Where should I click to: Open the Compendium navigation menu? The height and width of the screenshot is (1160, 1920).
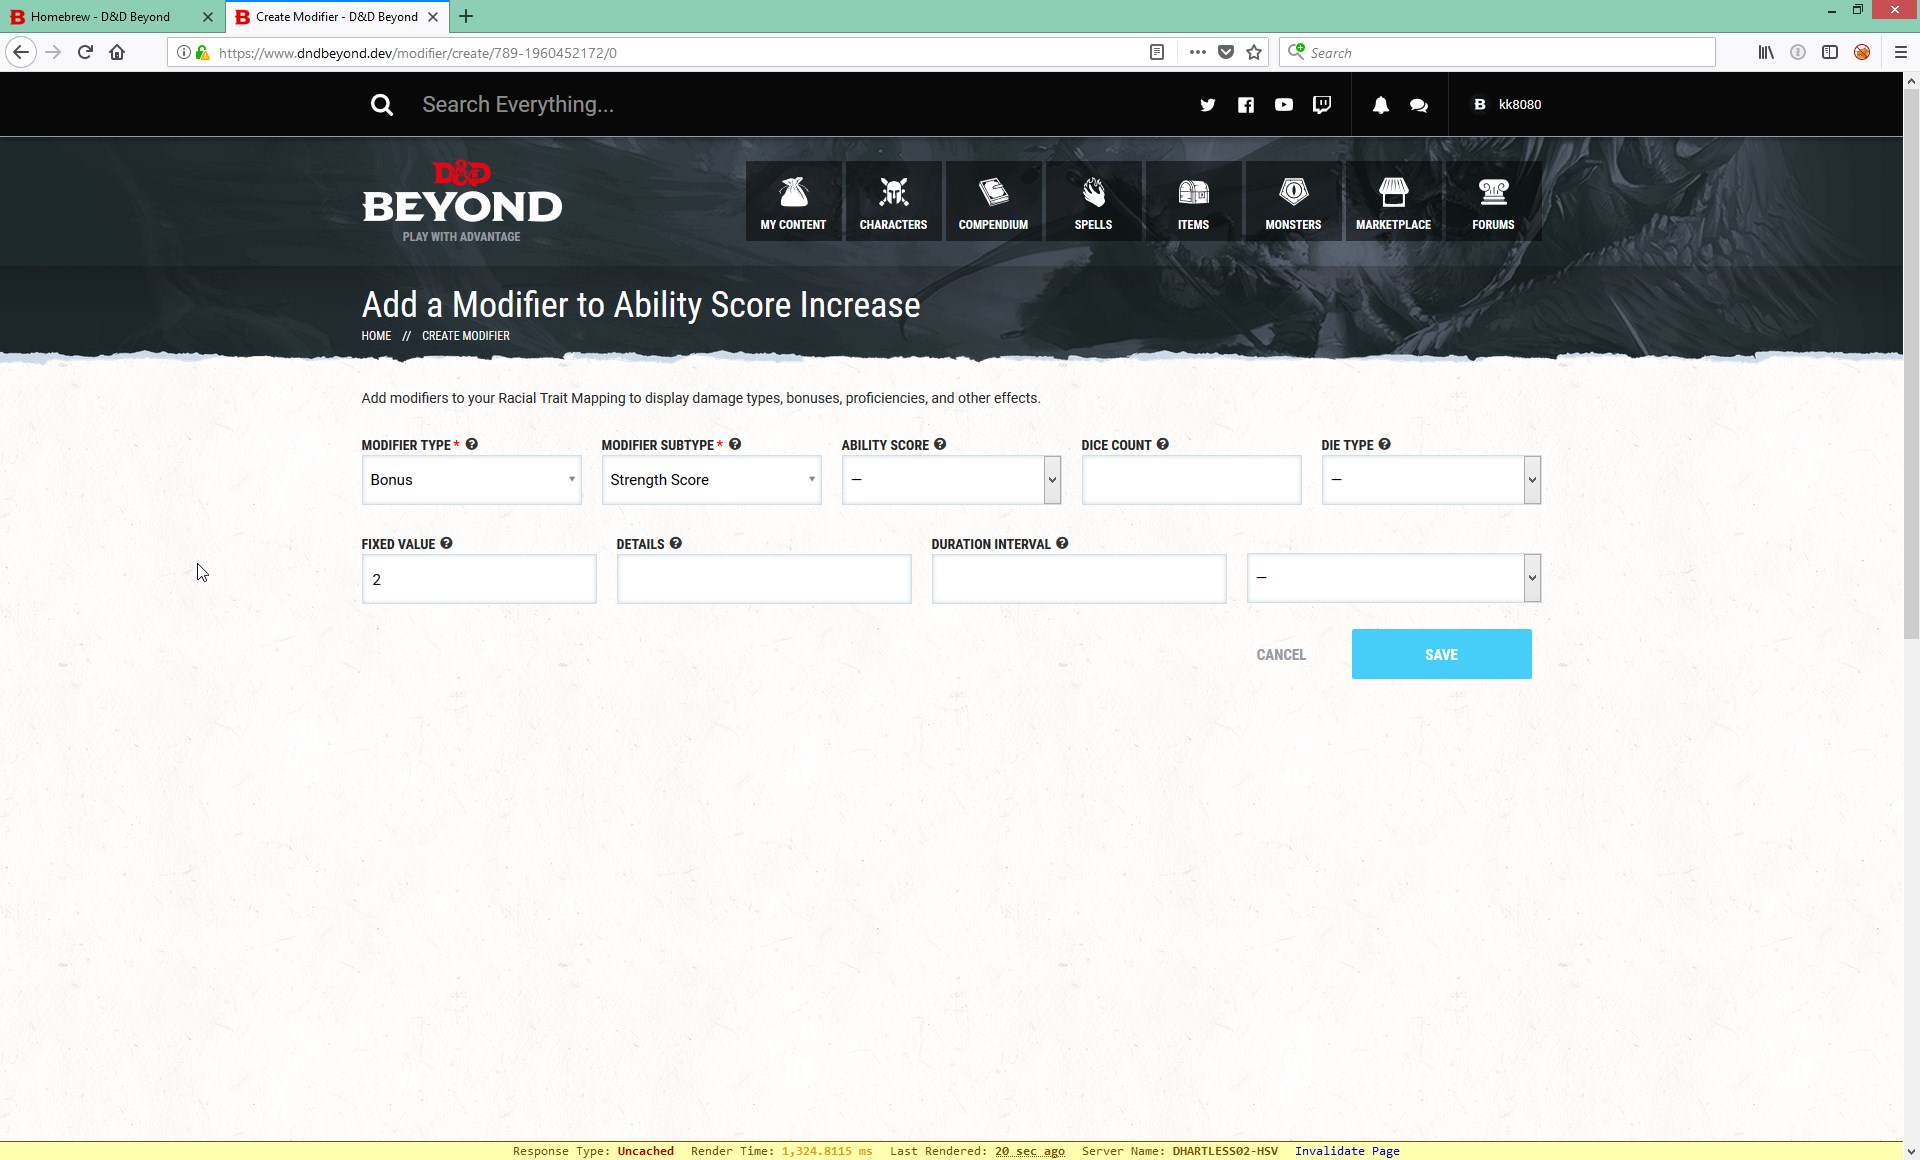click(993, 201)
